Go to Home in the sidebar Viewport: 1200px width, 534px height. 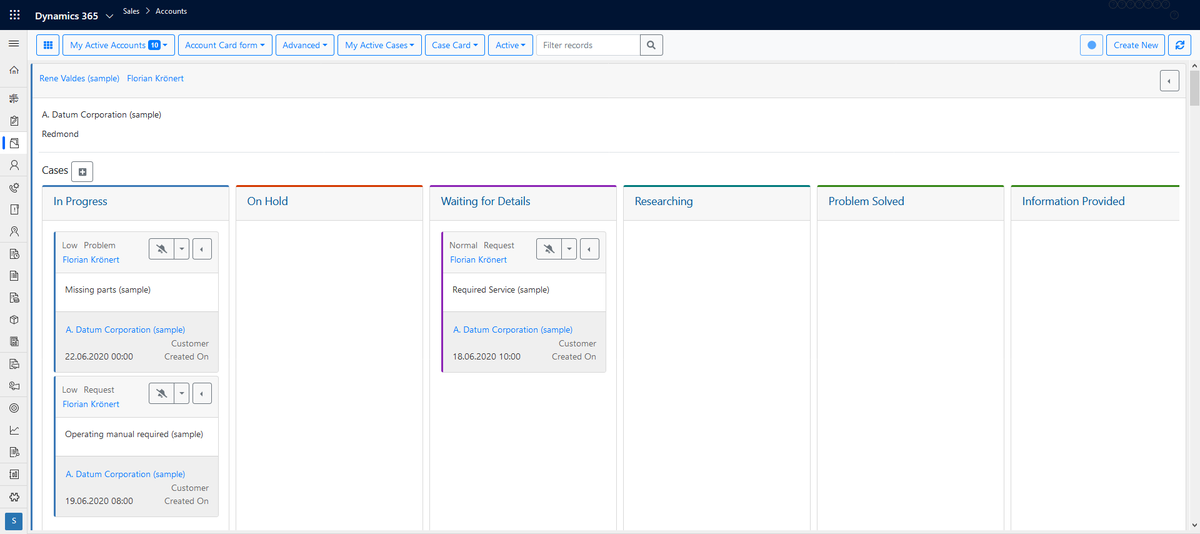(x=14, y=71)
